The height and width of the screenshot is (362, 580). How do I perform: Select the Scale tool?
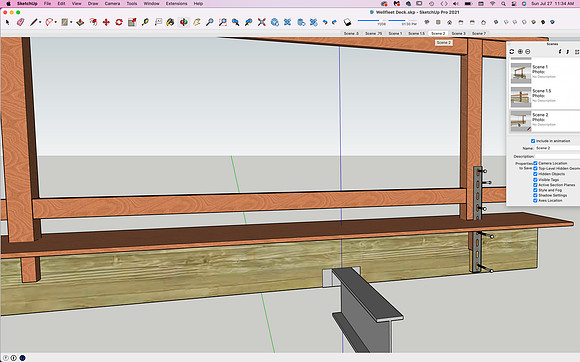coord(132,22)
